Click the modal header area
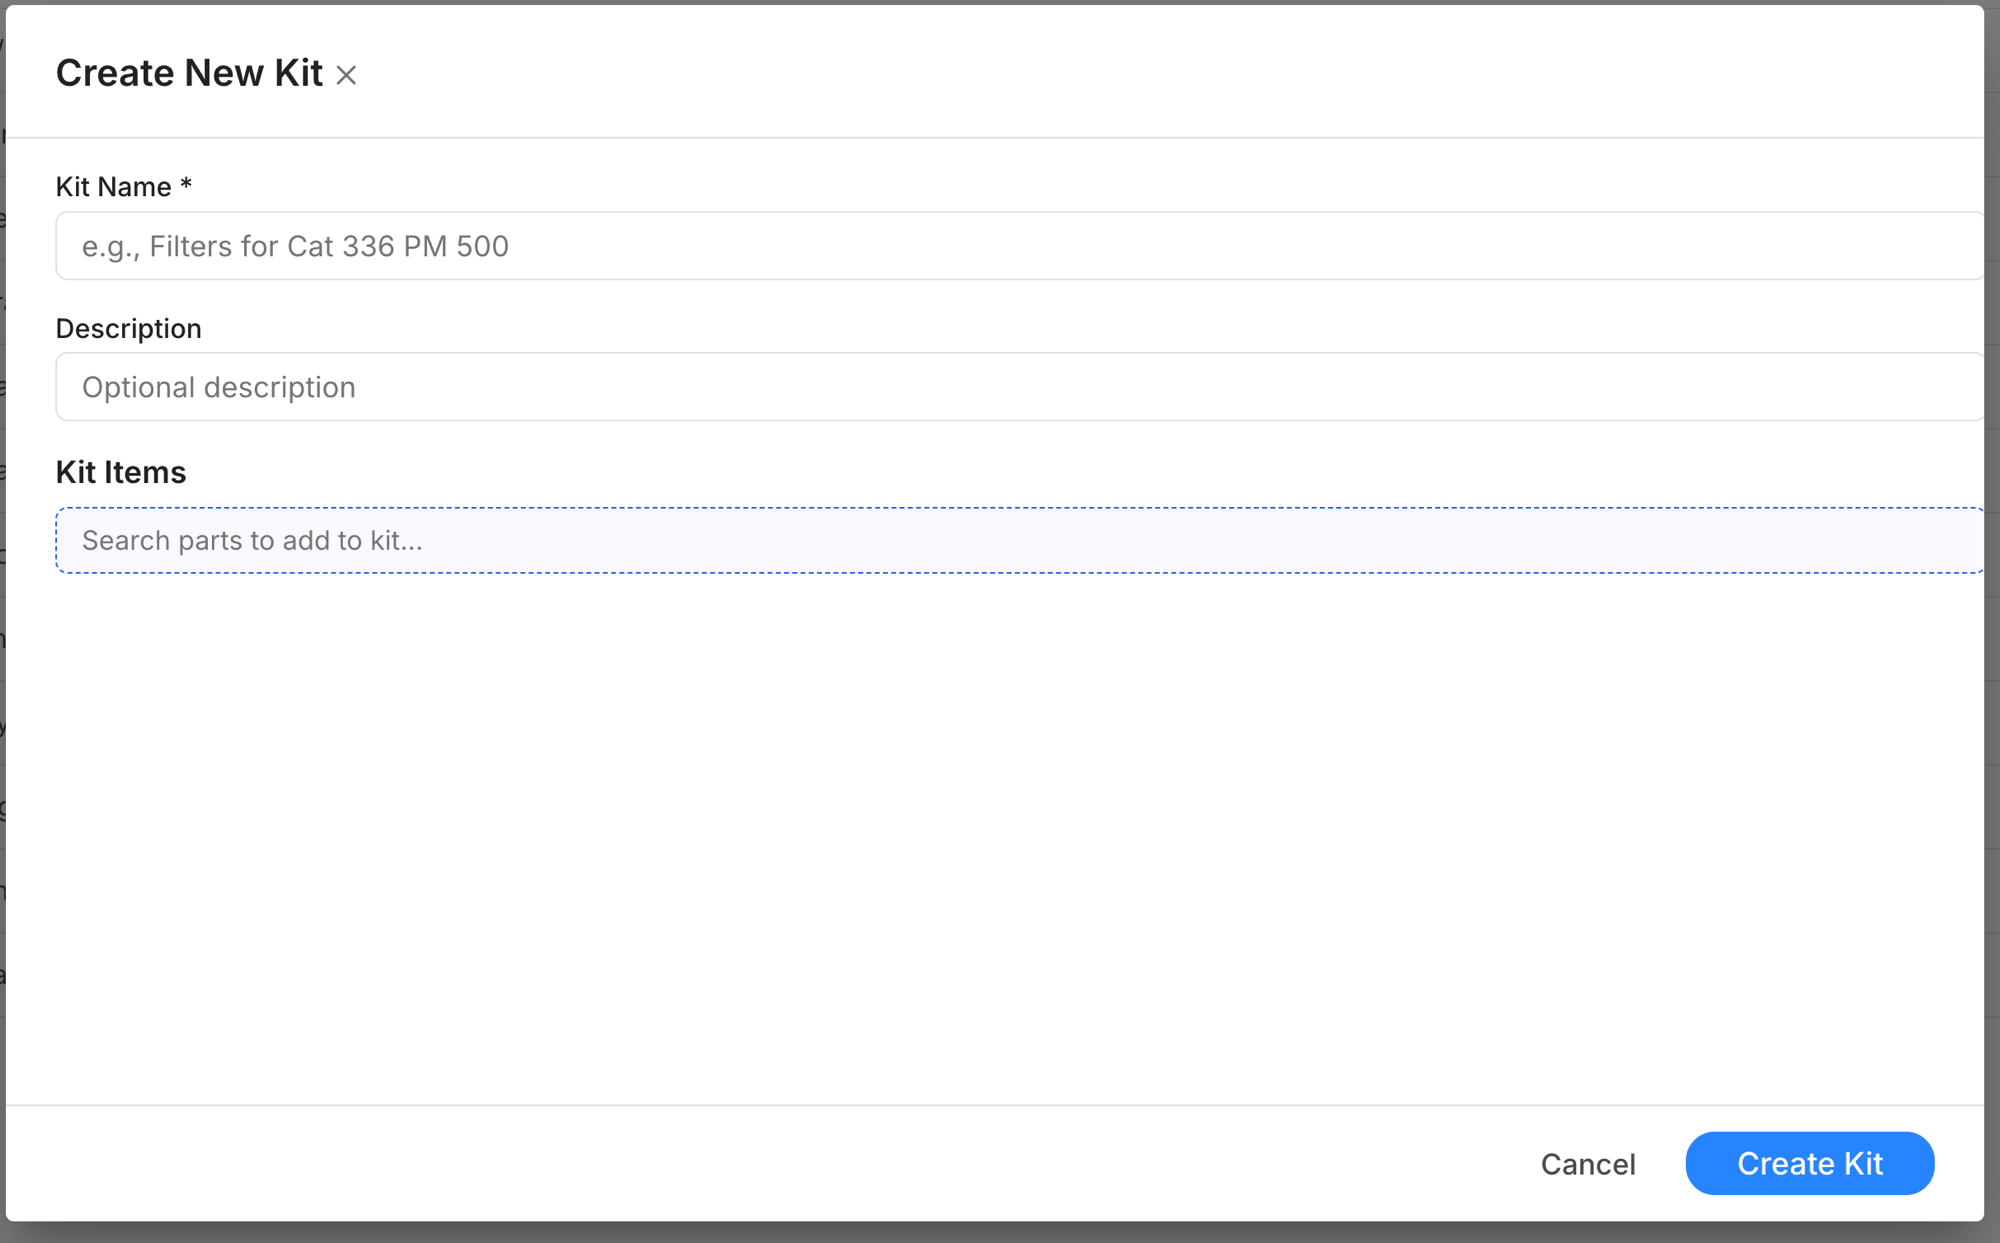Screen dimensions: 2000x1243 (x=1000, y=70)
